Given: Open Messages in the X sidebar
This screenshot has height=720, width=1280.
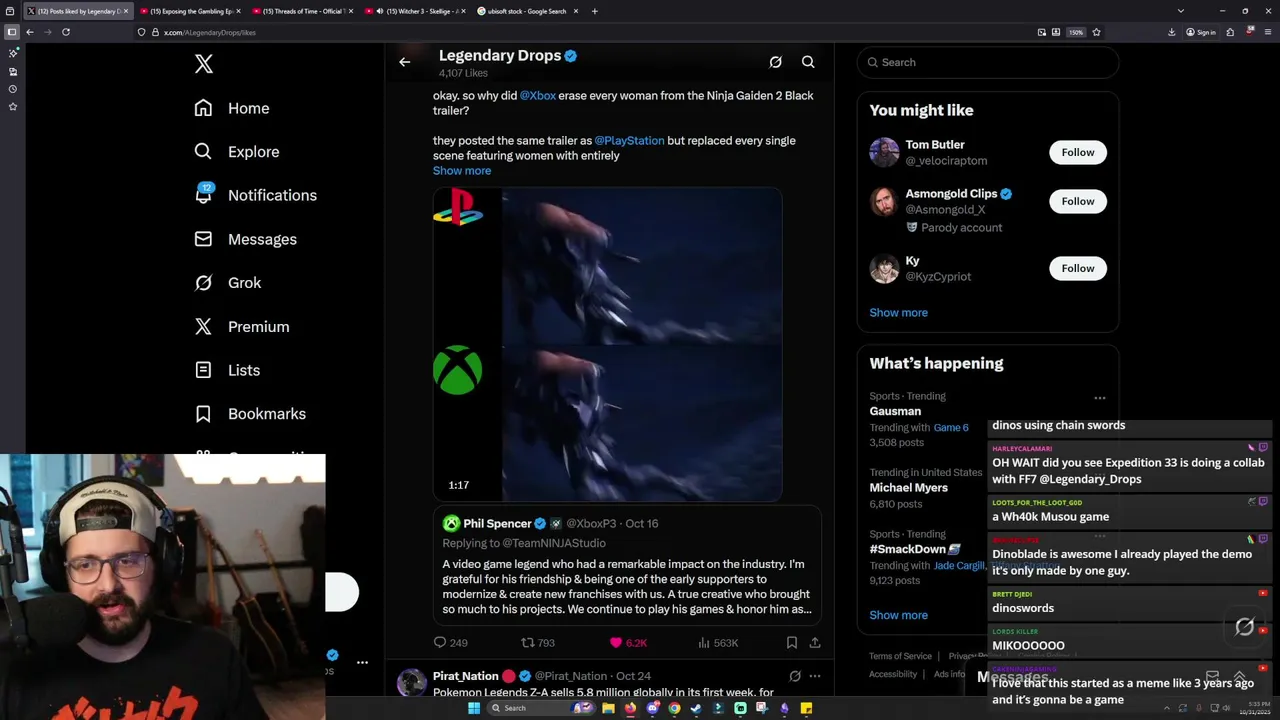Looking at the screenshot, I should [246, 239].
